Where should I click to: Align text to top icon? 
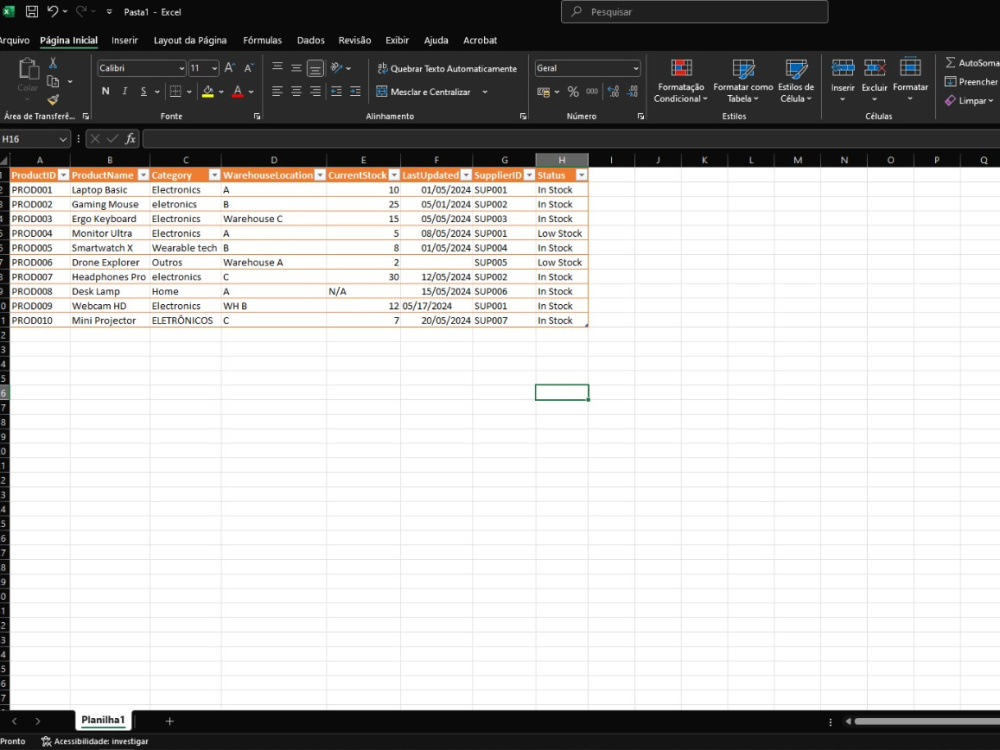(x=277, y=68)
